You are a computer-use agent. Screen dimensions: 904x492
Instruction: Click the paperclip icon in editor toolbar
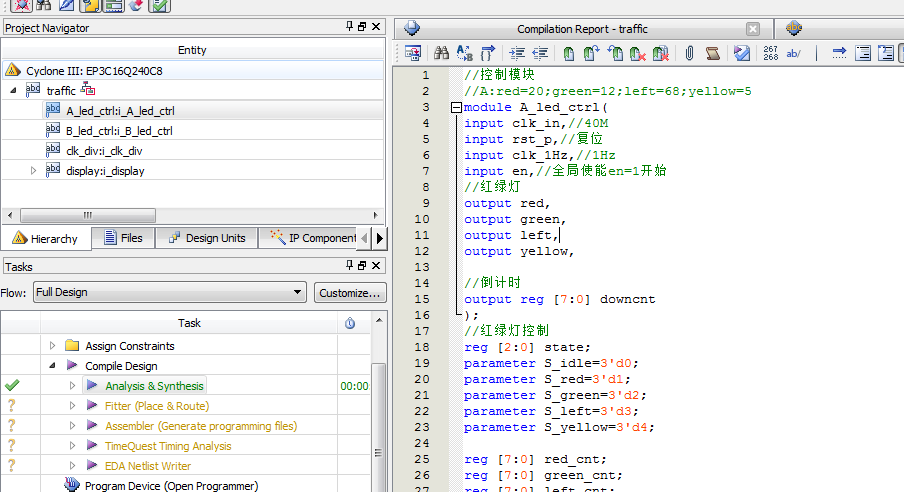pos(689,53)
